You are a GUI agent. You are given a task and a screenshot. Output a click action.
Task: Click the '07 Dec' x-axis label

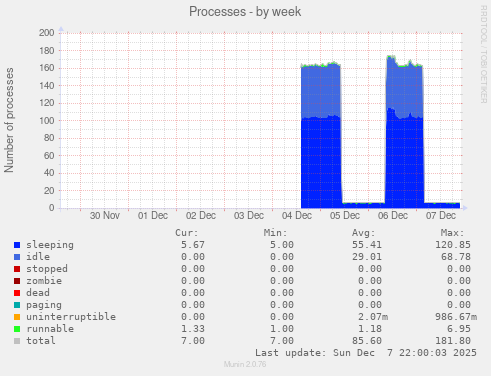tap(441, 216)
